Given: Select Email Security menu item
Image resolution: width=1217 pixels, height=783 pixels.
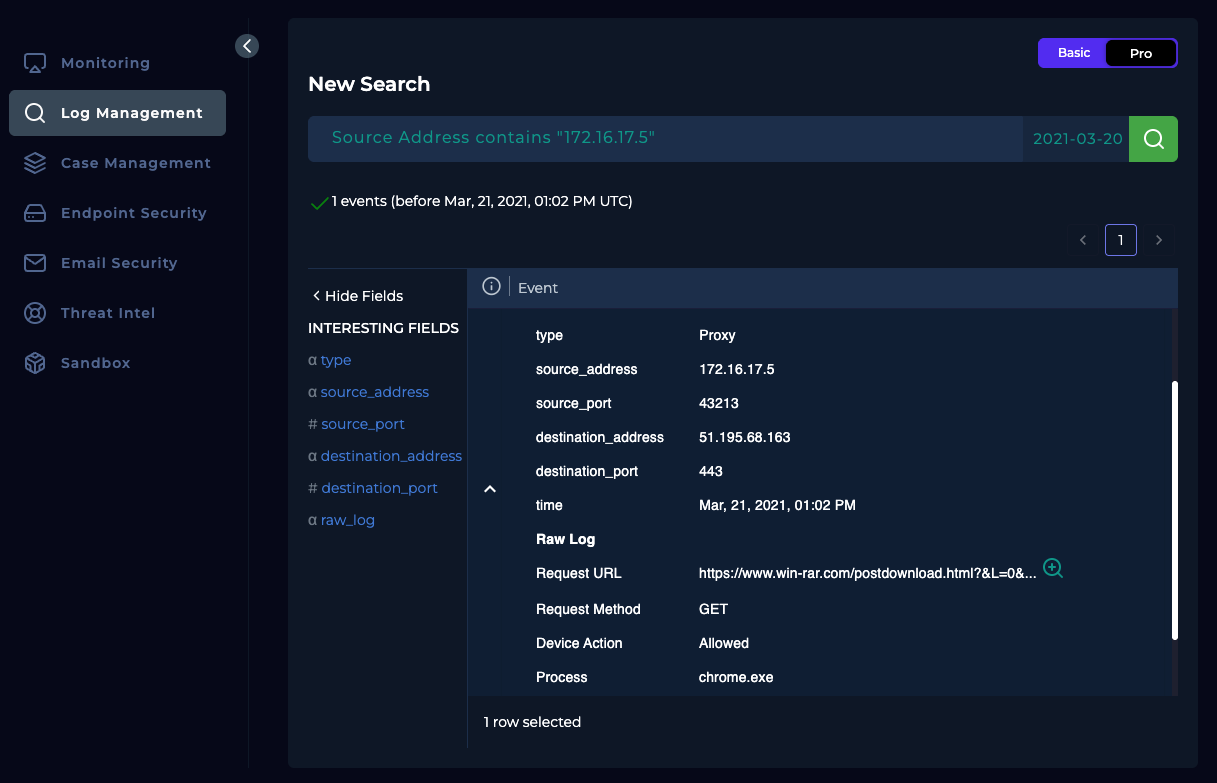Looking at the screenshot, I should (118, 263).
